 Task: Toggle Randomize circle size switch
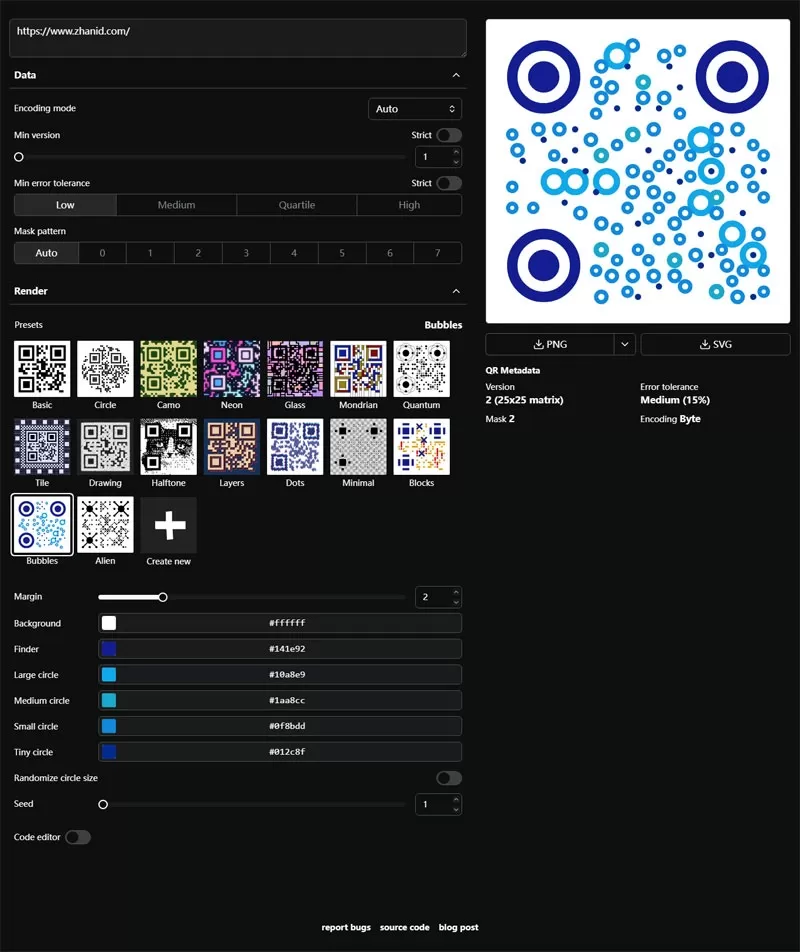click(x=449, y=778)
